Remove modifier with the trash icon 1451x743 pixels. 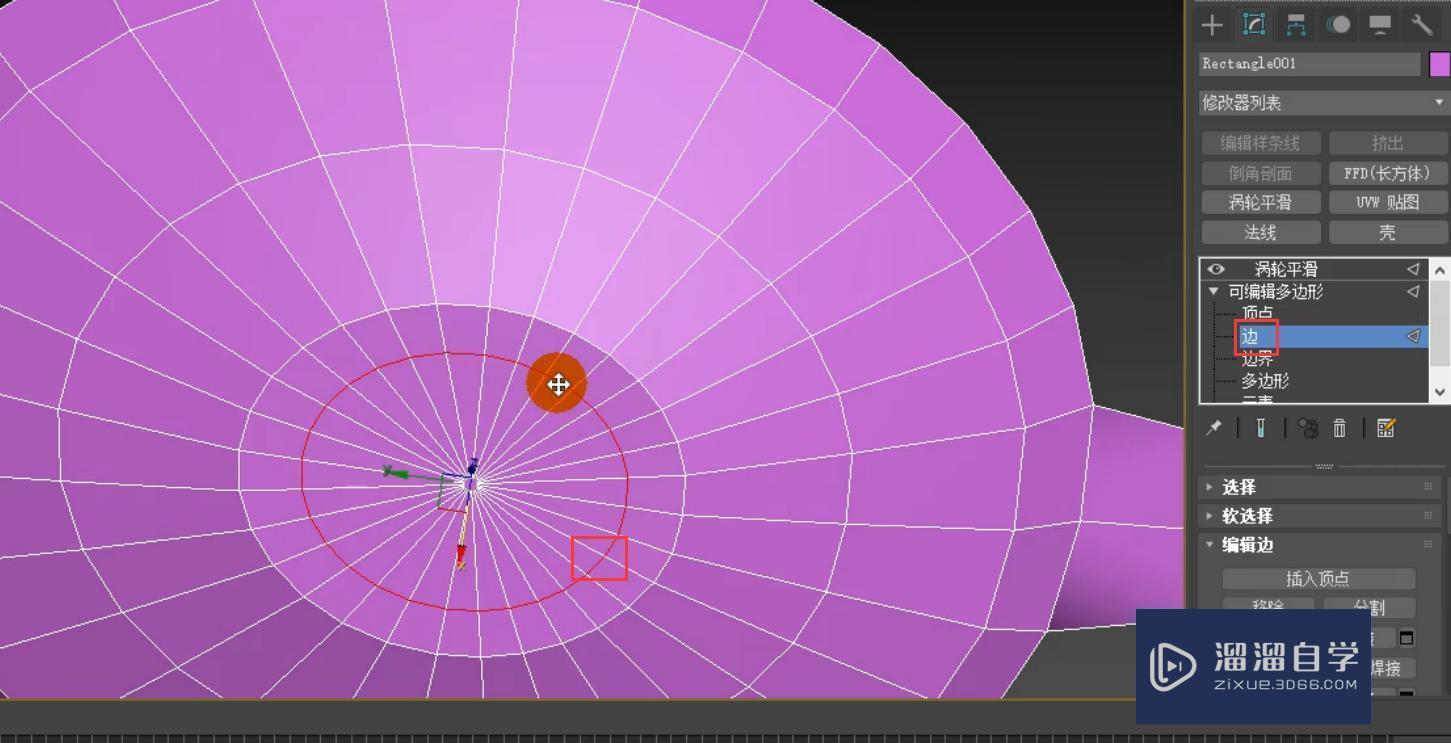tap(1339, 428)
